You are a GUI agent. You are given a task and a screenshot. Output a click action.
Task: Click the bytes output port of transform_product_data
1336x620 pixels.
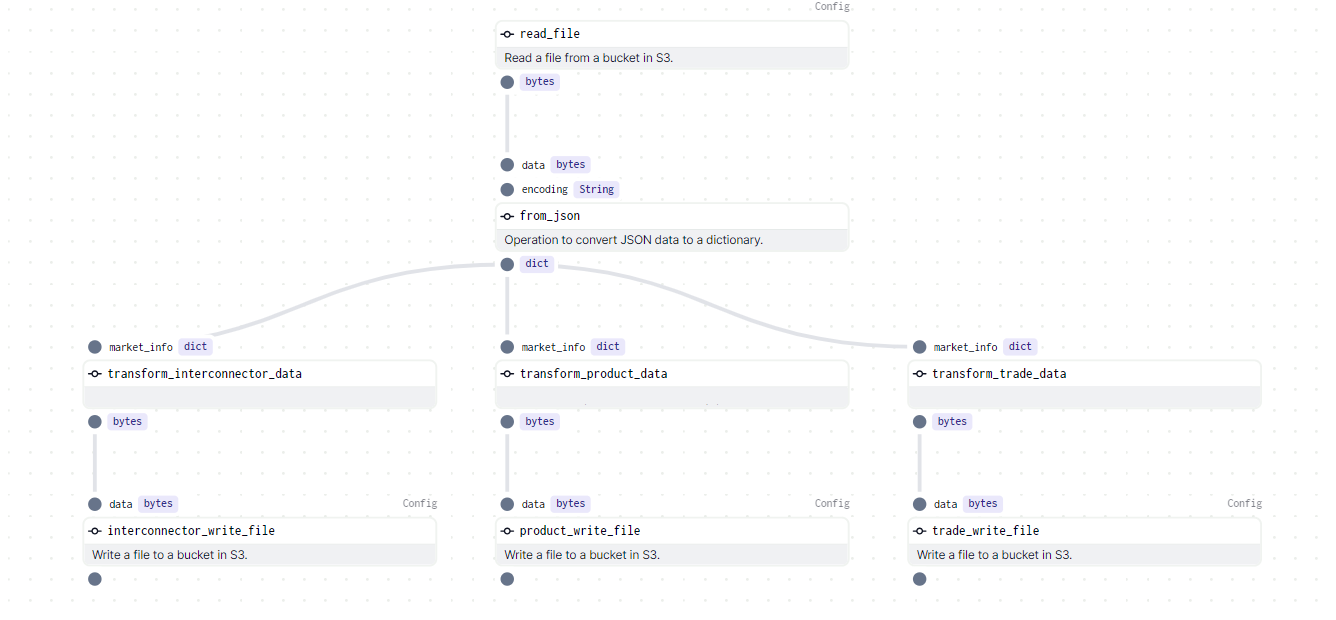(507, 421)
